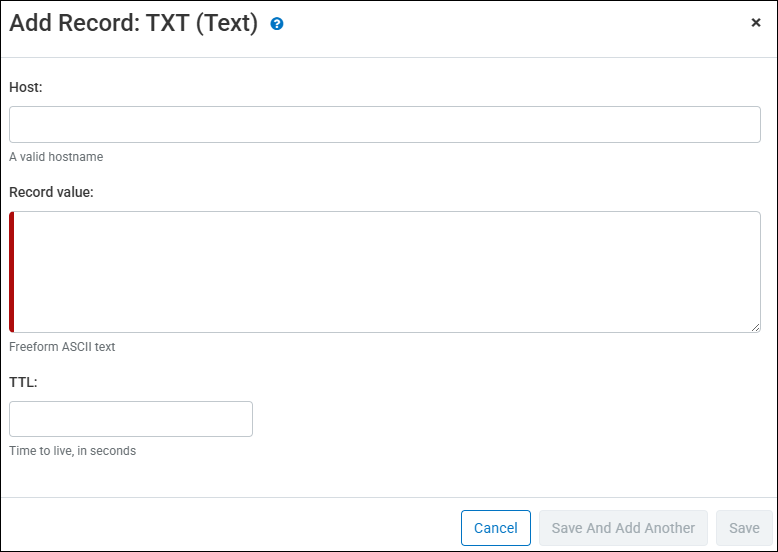Open TXT record help via the question mark
The height and width of the screenshot is (552, 778).
point(277,23)
